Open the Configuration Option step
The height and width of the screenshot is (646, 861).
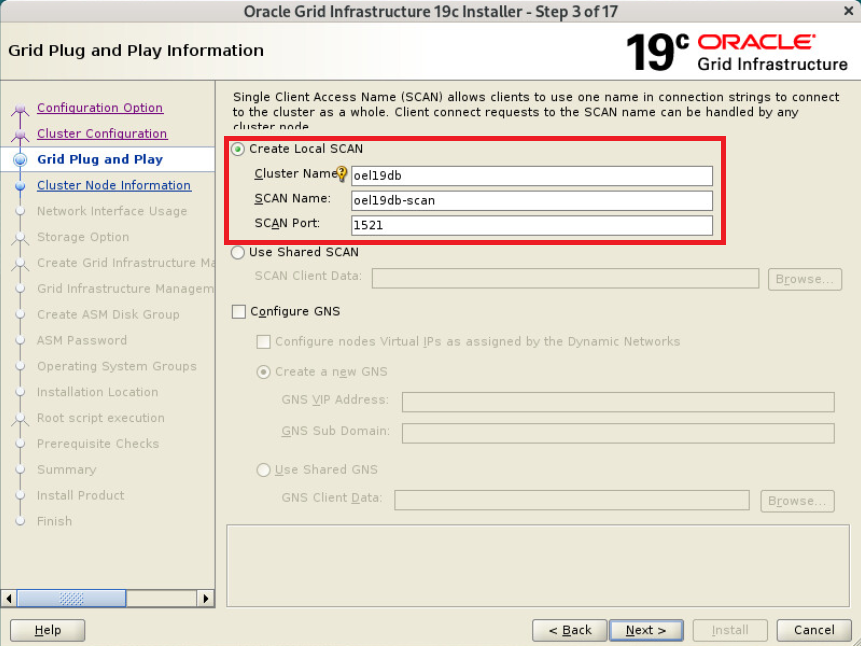(100, 108)
